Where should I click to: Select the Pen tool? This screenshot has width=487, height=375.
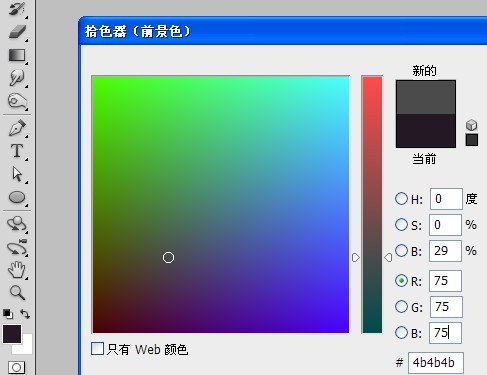click(x=17, y=128)
